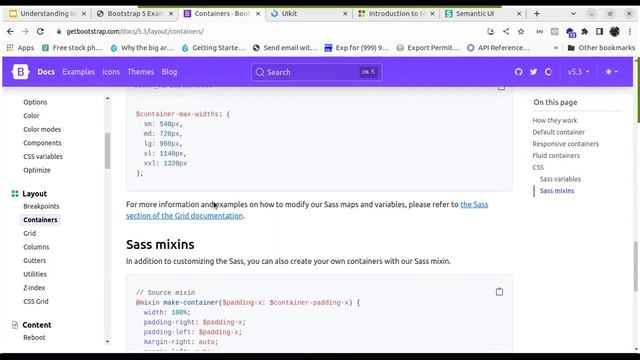
Task: Go to Breakpoints in the sidebar
Action: (41, 206)
